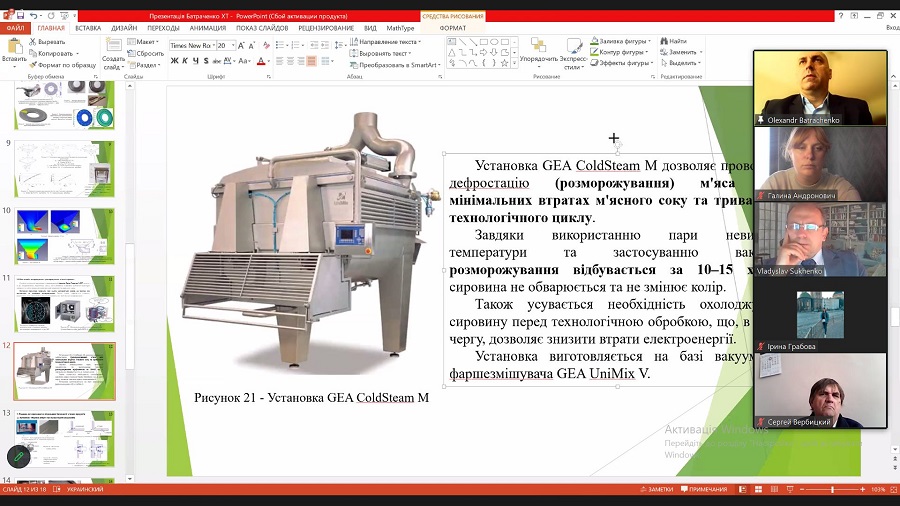The height and width of the screenshot is (506, 900).
Task: Open Макет layout dropdown
Action: pos(142,42)
